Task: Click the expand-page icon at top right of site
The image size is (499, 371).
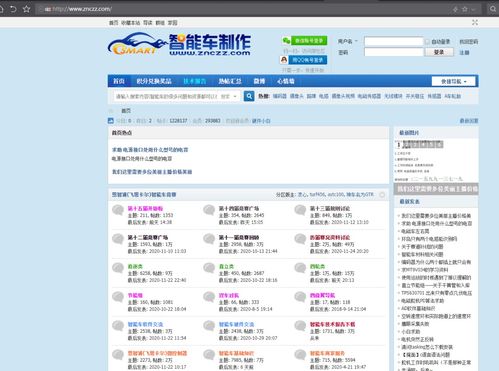Action: (475, 22)
